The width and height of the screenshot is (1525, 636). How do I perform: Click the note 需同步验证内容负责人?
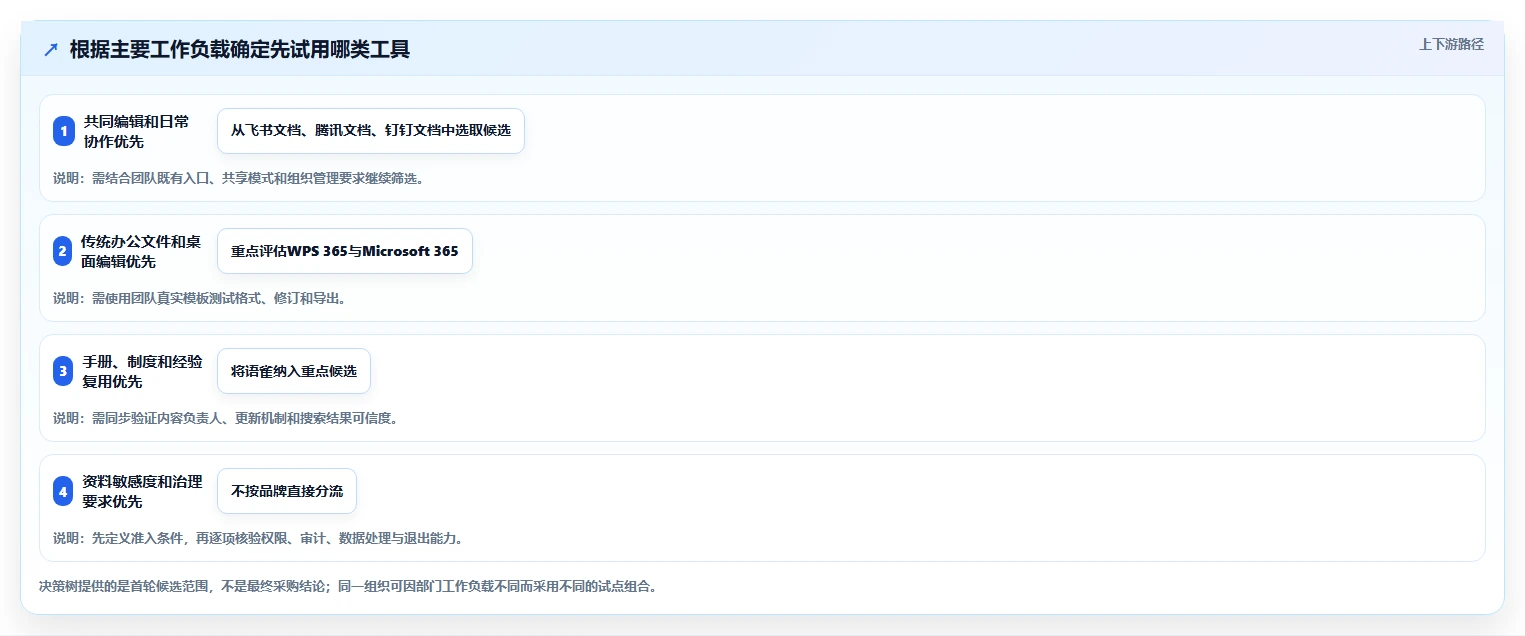pos(226,418)
